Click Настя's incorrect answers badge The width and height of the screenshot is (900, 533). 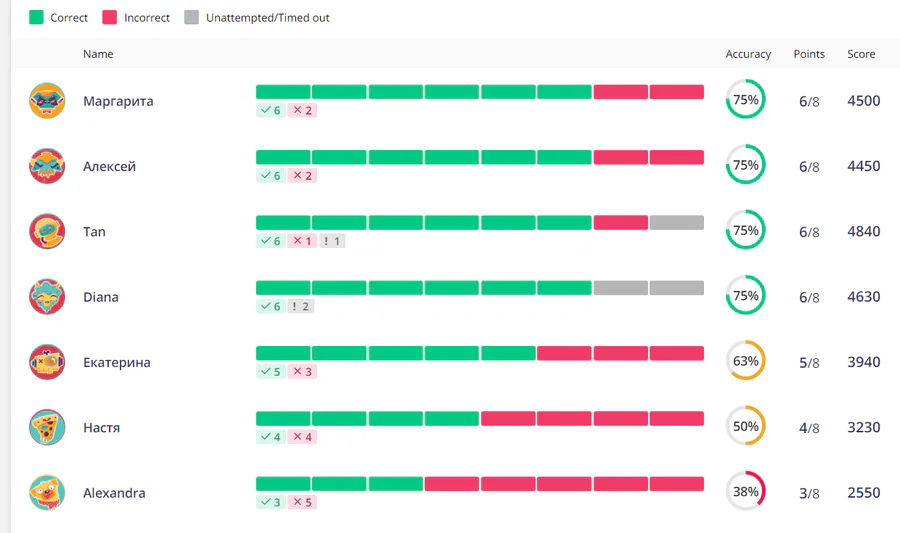pos(302,437)
